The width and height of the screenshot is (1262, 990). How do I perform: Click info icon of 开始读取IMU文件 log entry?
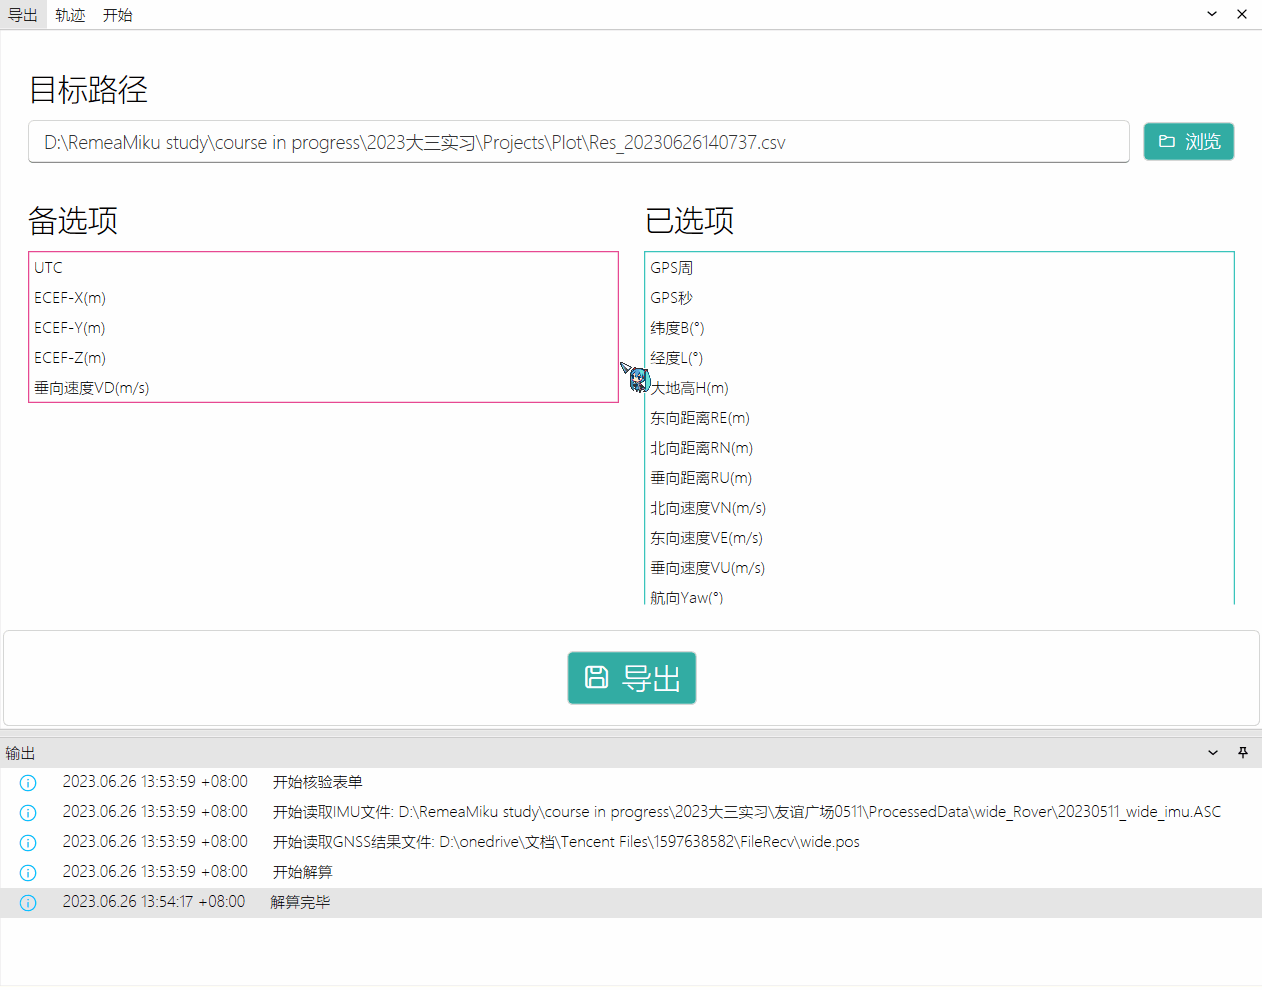coord(28,813)
